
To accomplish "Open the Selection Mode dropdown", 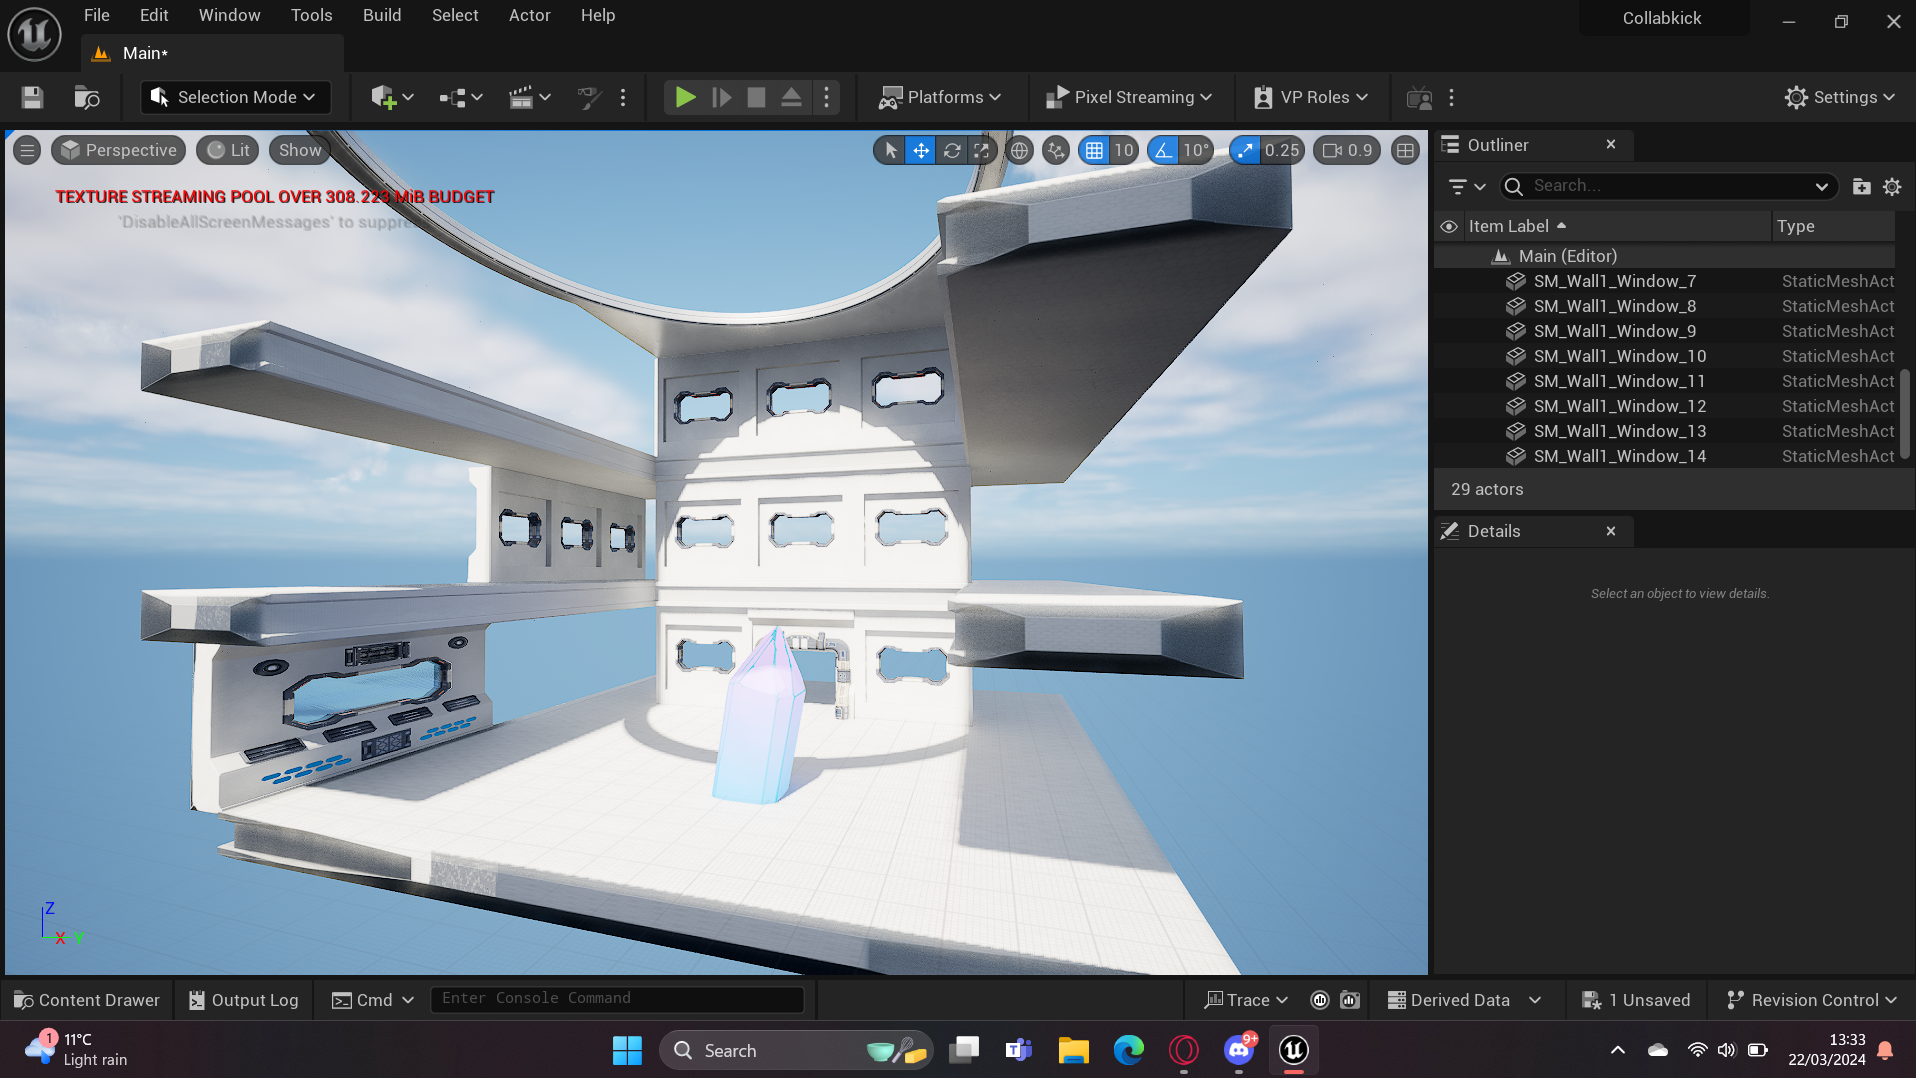I will (235, 97).
